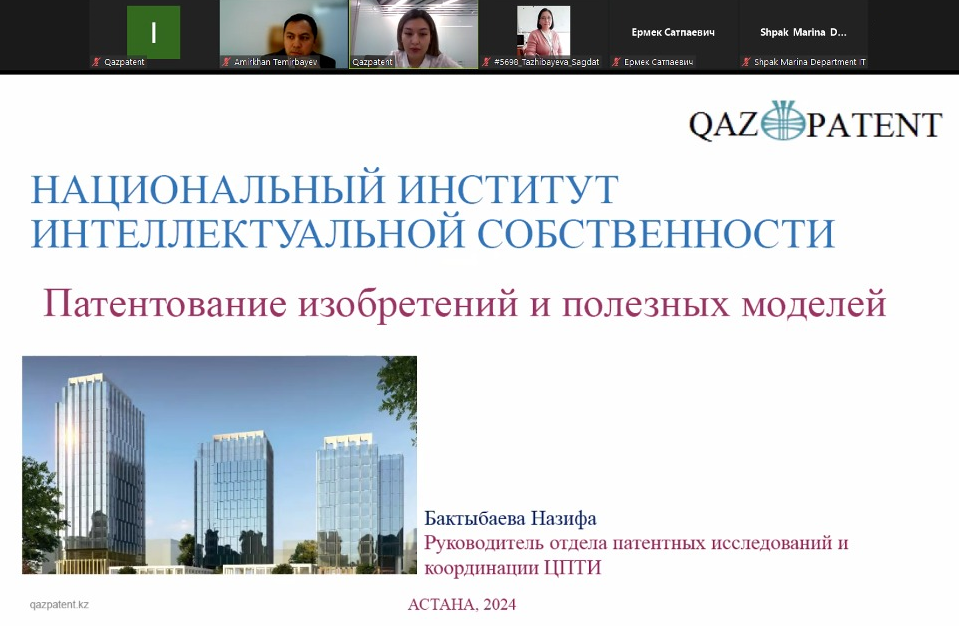Click muted mic icon on Shpak Marina tile
The height and width of the screenshot is (626, 959).
point(746,62)
